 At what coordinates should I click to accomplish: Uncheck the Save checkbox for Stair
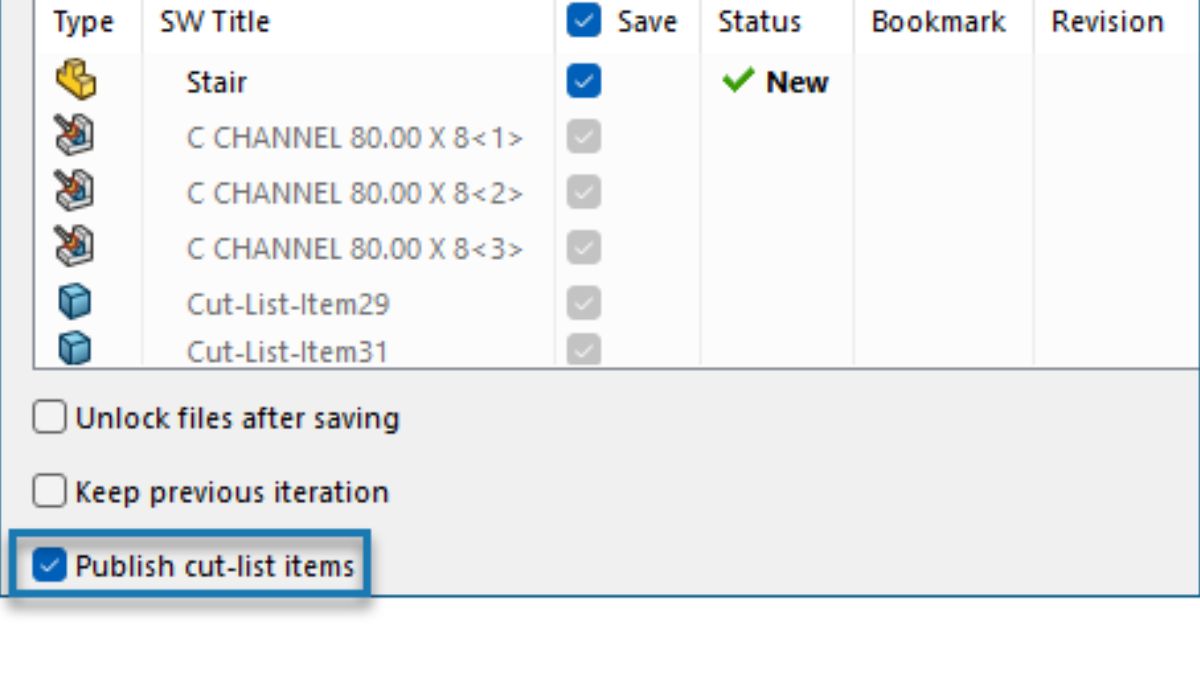(583, 81)
